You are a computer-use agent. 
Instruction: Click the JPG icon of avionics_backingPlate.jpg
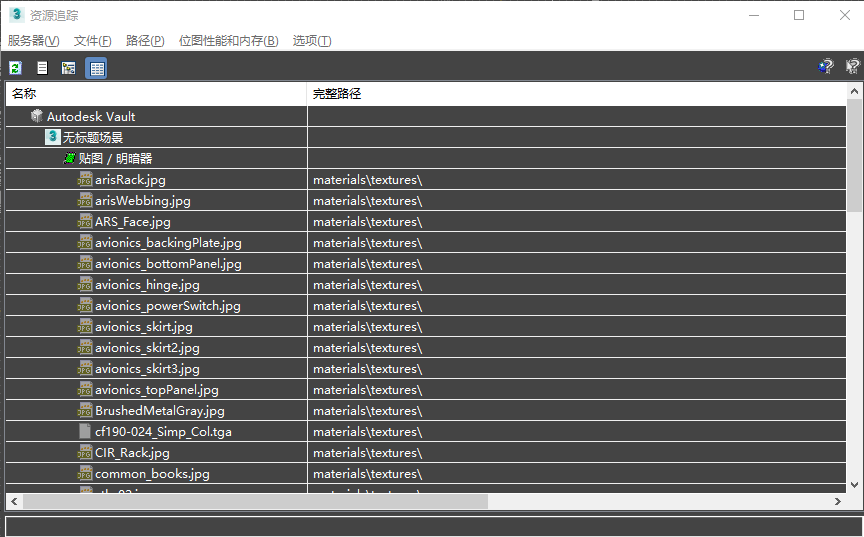85,242
